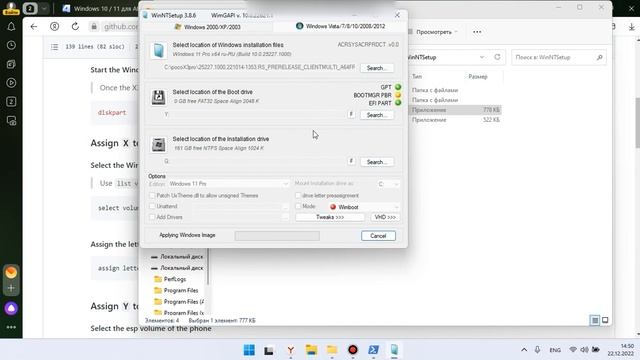Screen dimensions: 640x360
Task: Search for Windows installation files
Action: click(x=377, y=68)
